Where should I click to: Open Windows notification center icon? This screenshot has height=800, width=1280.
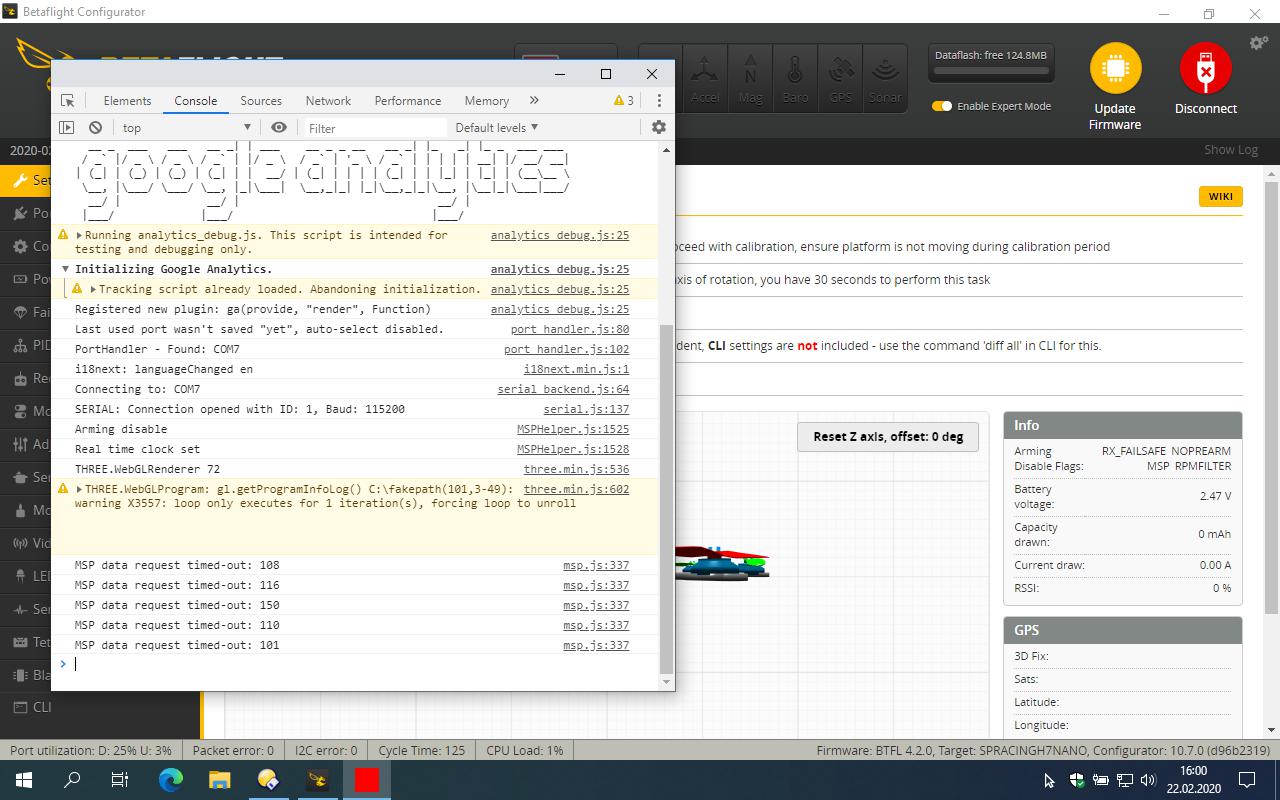(x=1247, y=780)
